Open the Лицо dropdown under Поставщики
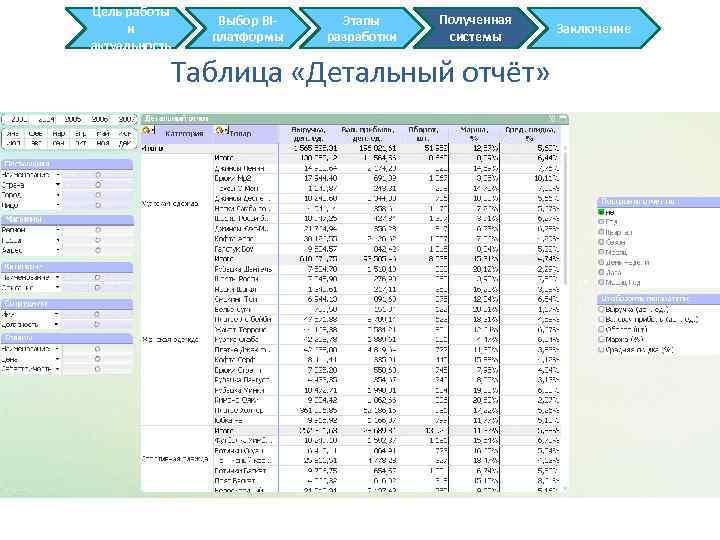The width and height of the screenshot is (720, 540). 58,205
